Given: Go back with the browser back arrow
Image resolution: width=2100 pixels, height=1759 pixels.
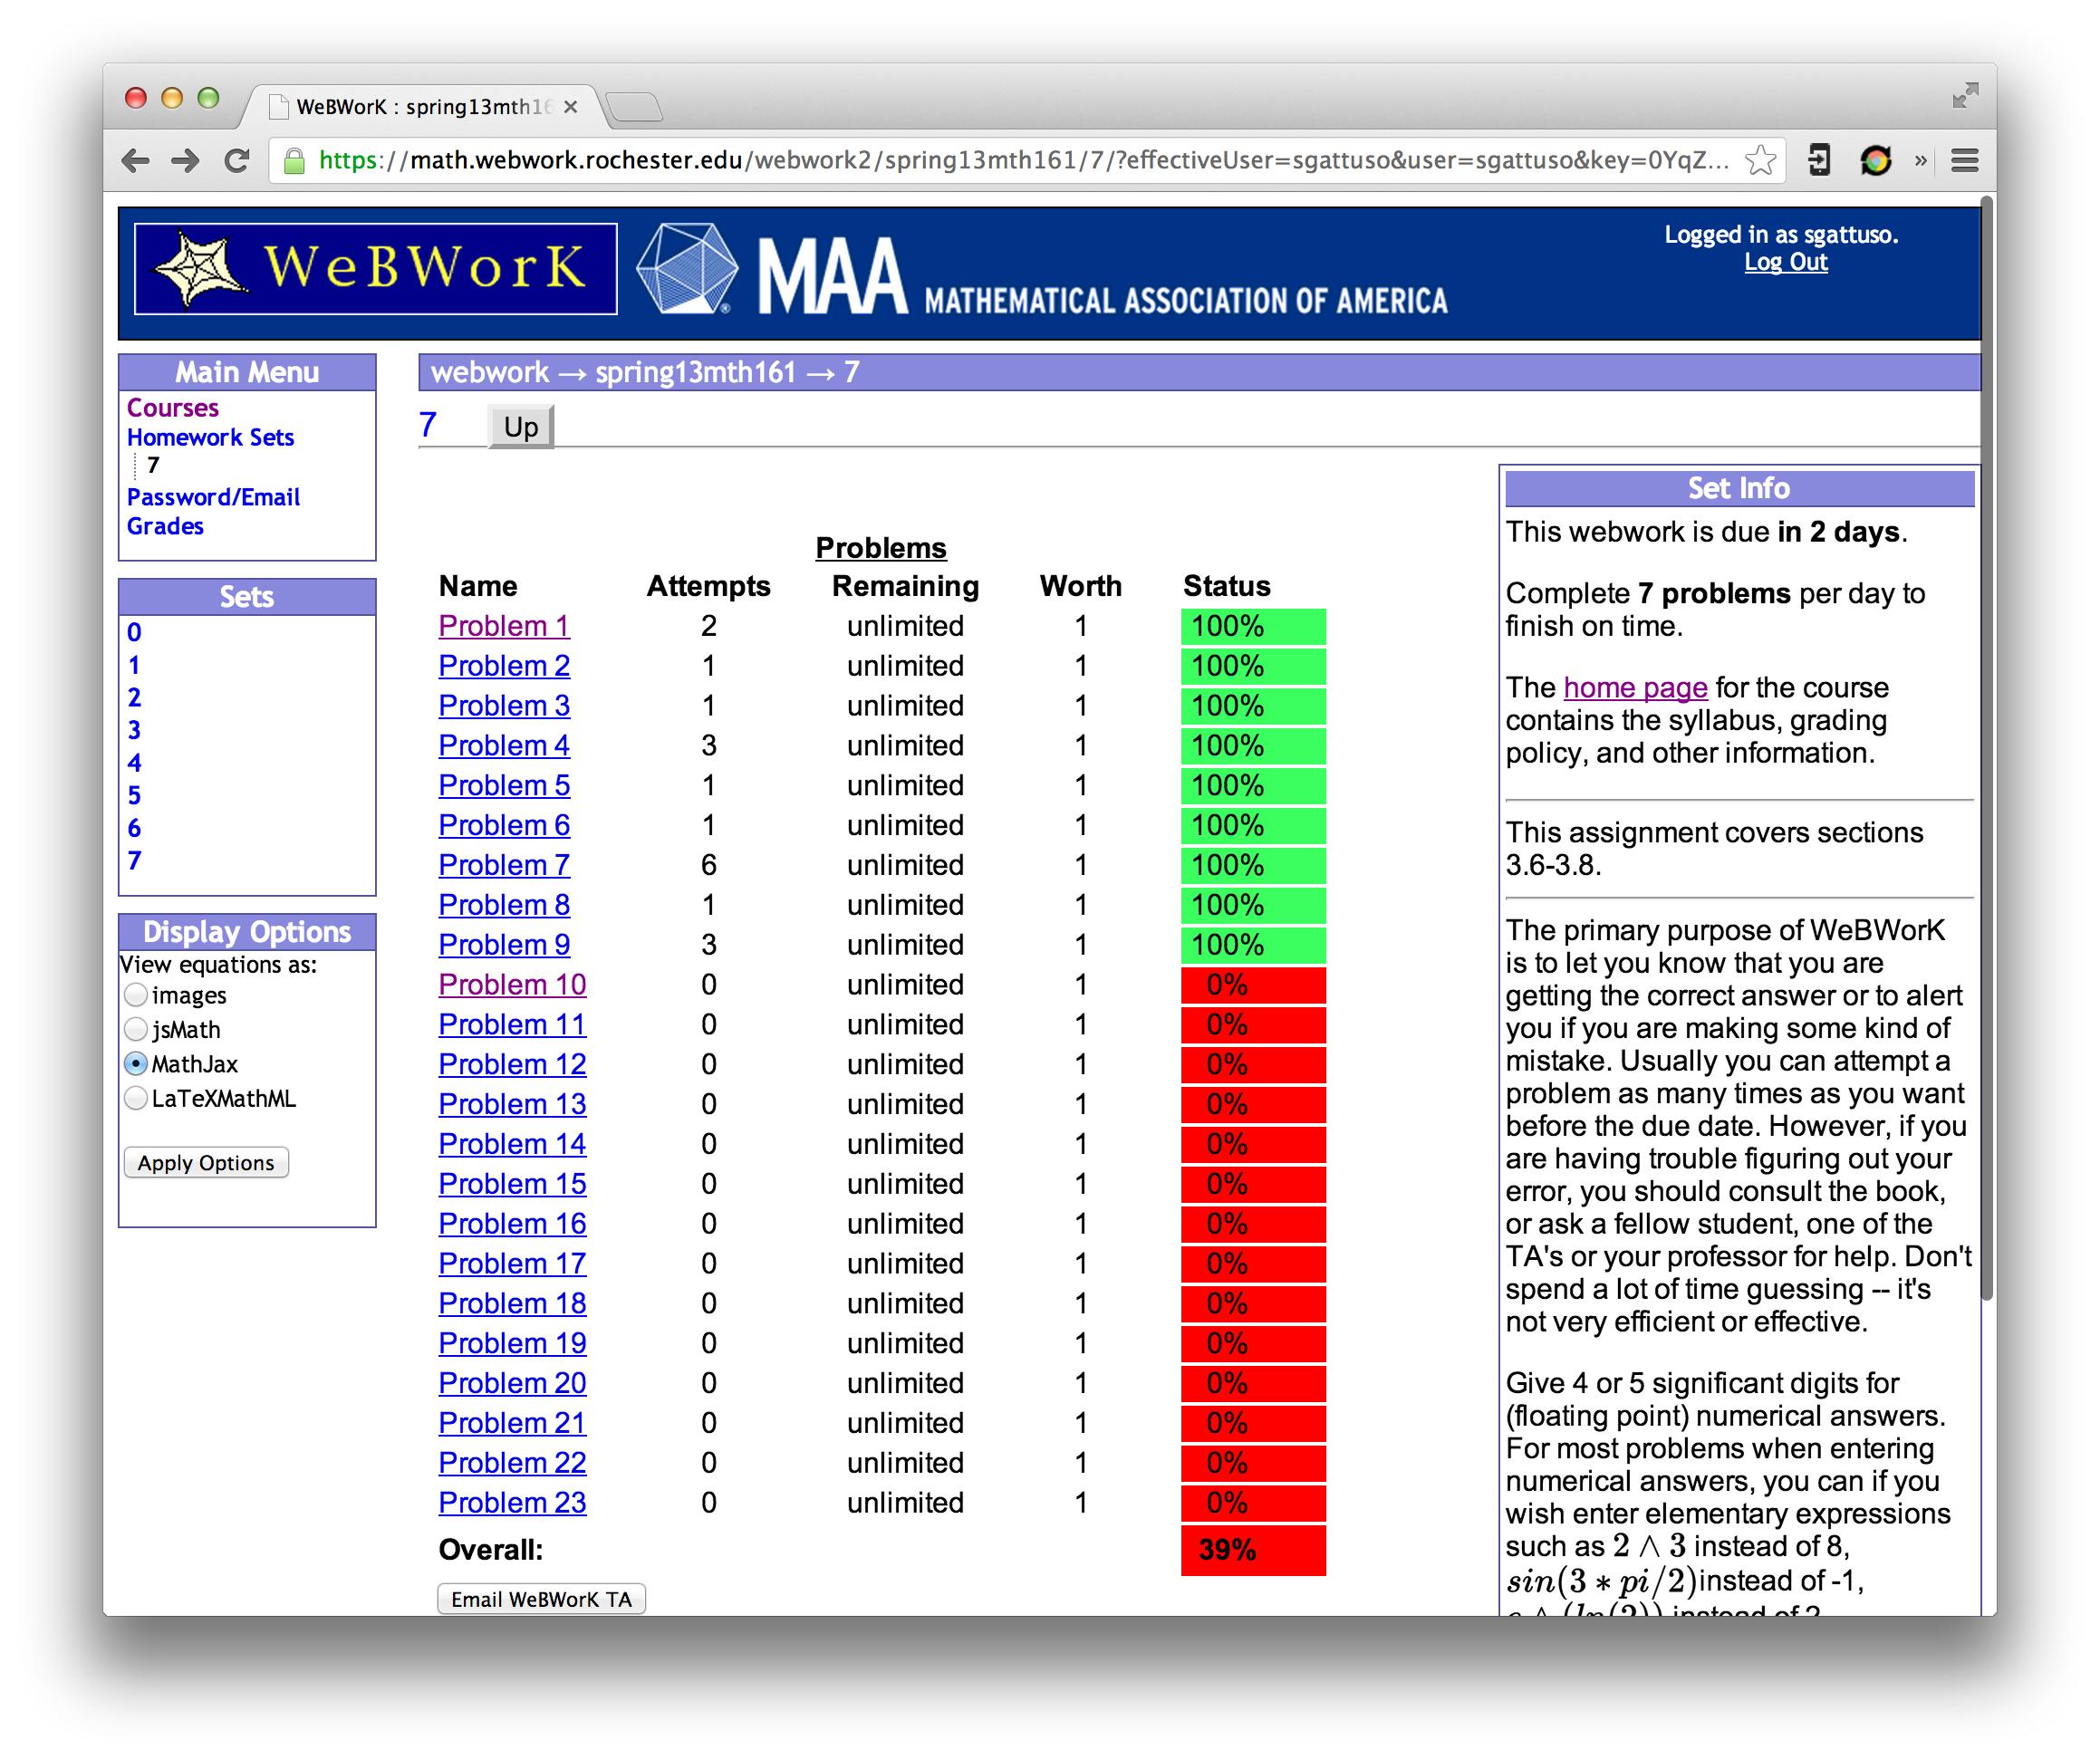Looking at the screenshot, I should click(x=135, y=160).
